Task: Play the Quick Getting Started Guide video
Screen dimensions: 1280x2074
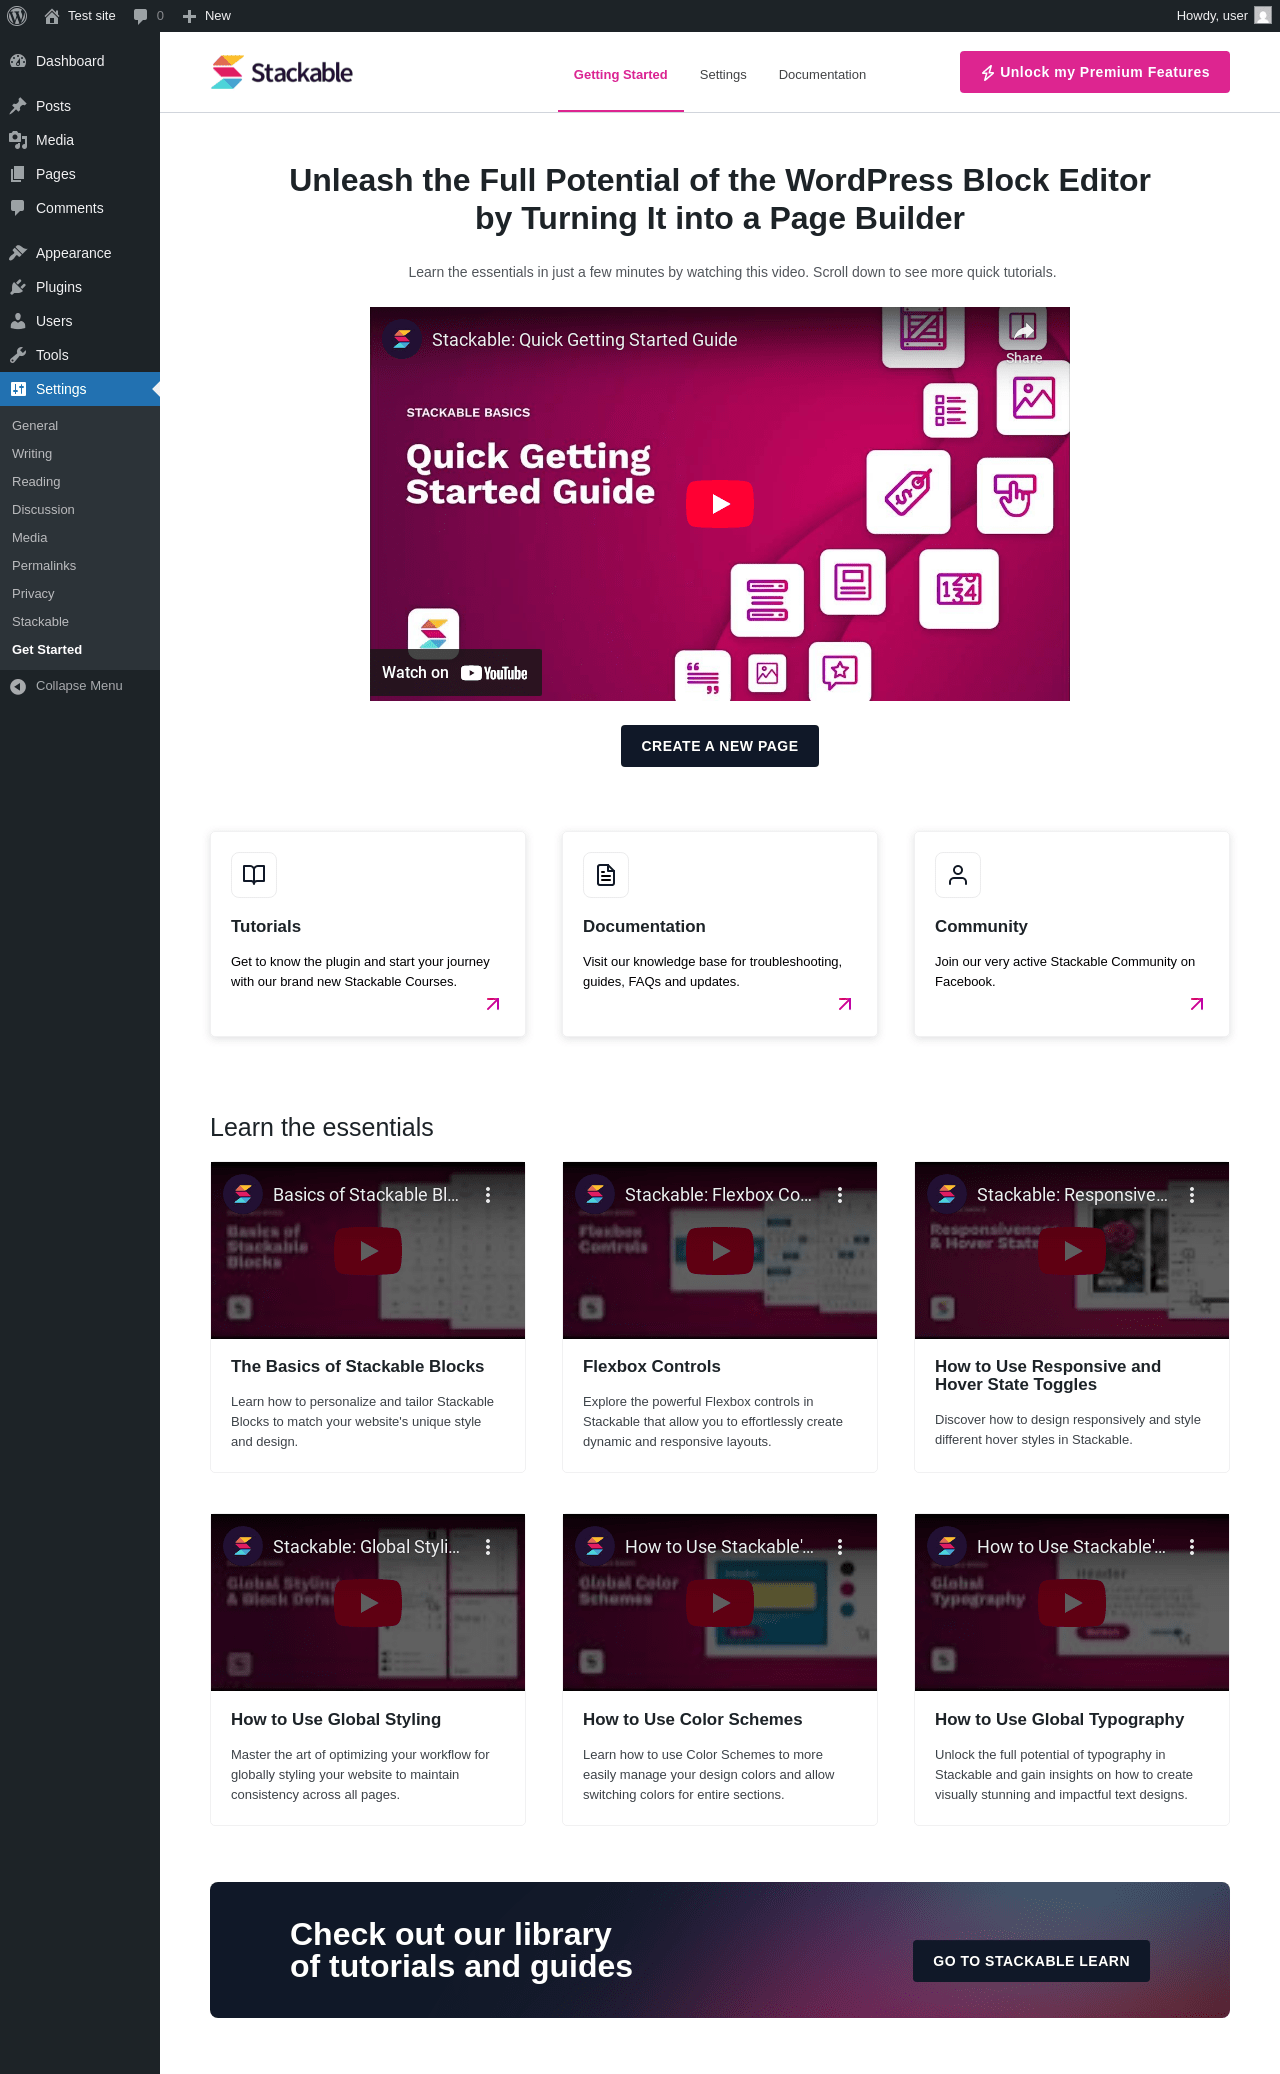Action: coord(720,503)
